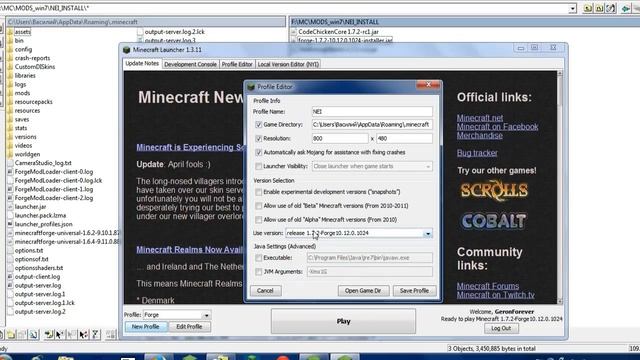Click the large Play button
Image resolution: width=640 pixels, height=360 pixels.
point(343,321)
